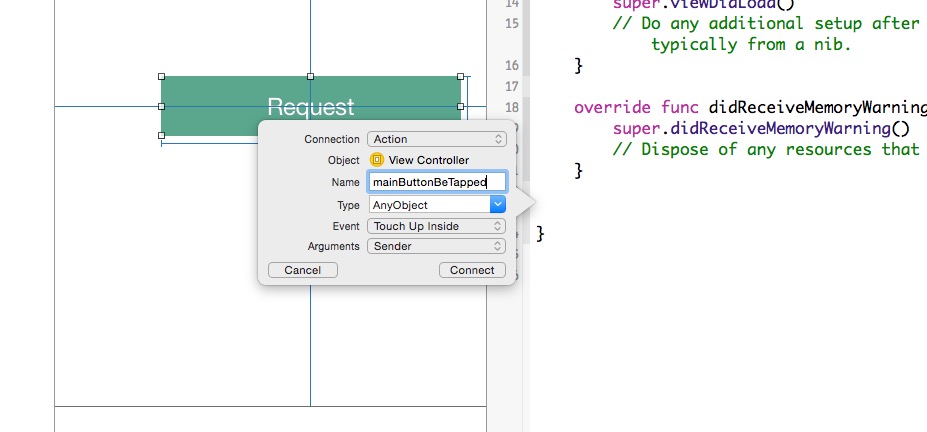Click the top-right resize handle of Request button
This screenshot has width=927, height=432.
(461, 76)
